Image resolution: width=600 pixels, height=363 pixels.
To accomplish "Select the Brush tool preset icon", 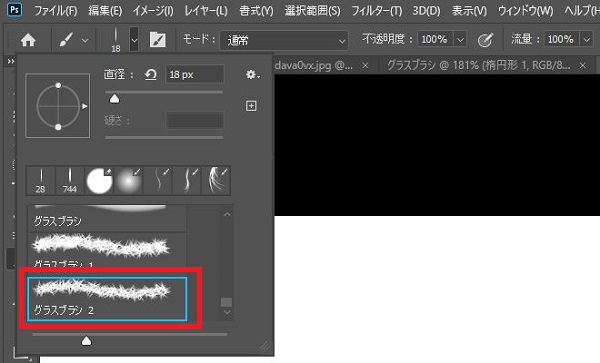I will point(66,40).
